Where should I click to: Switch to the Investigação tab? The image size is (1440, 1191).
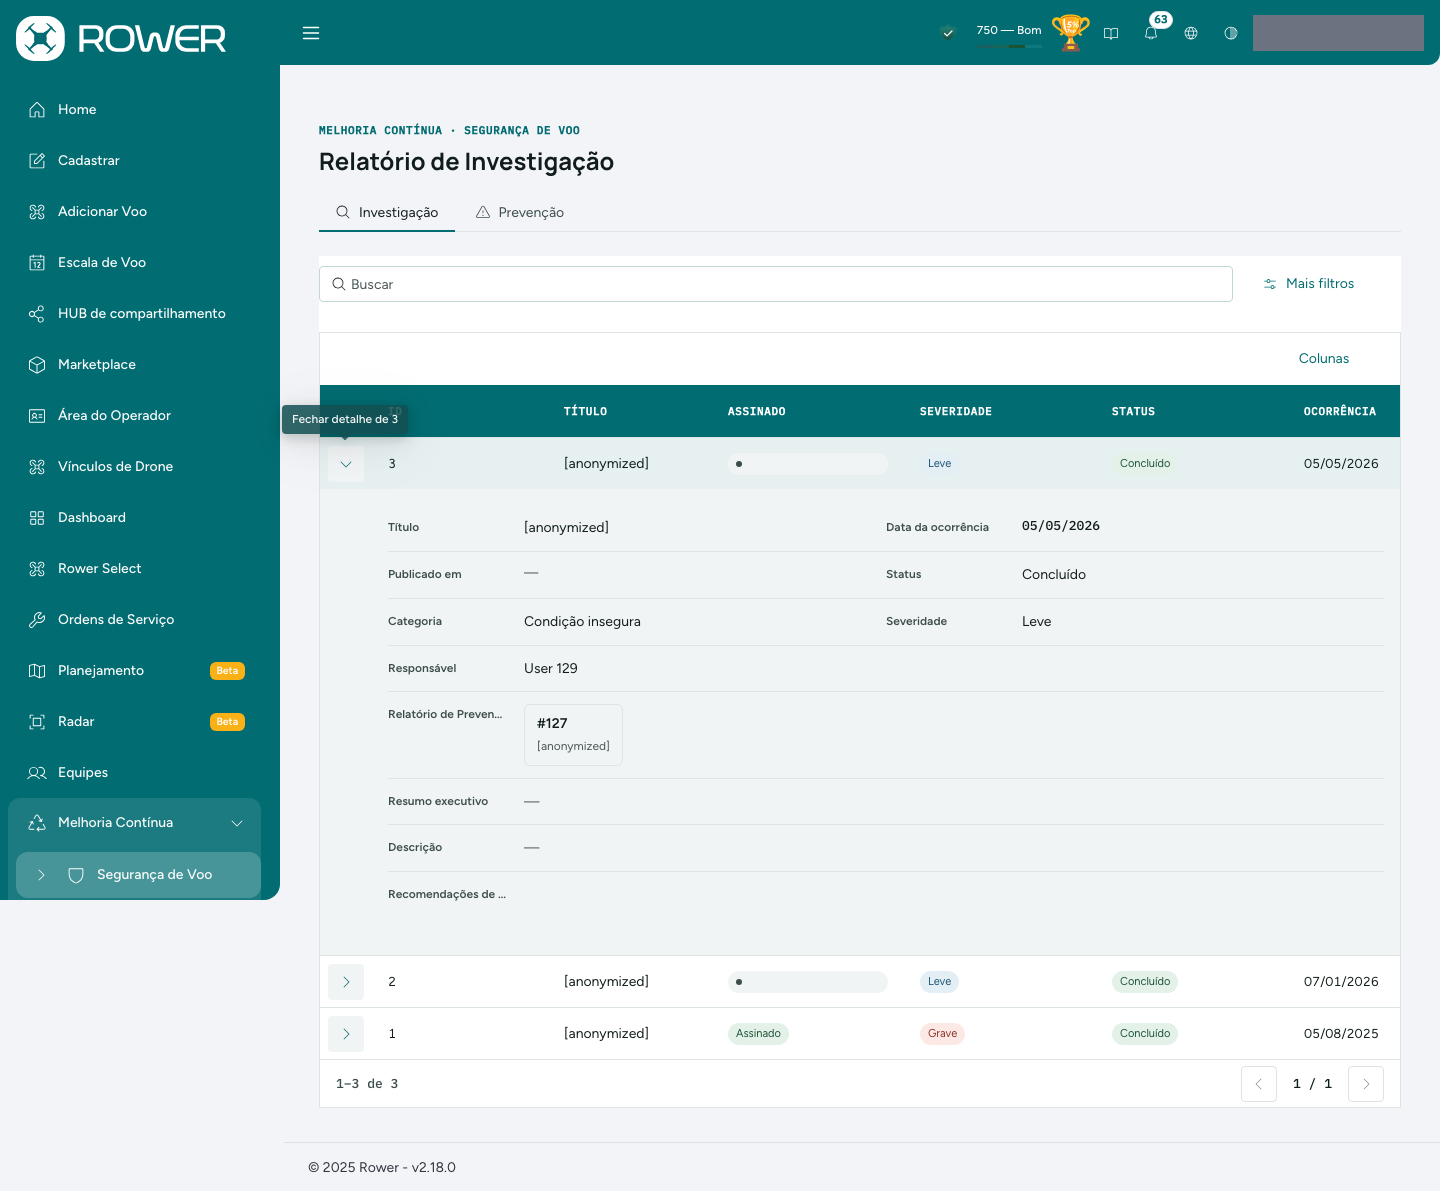point(387,212)
